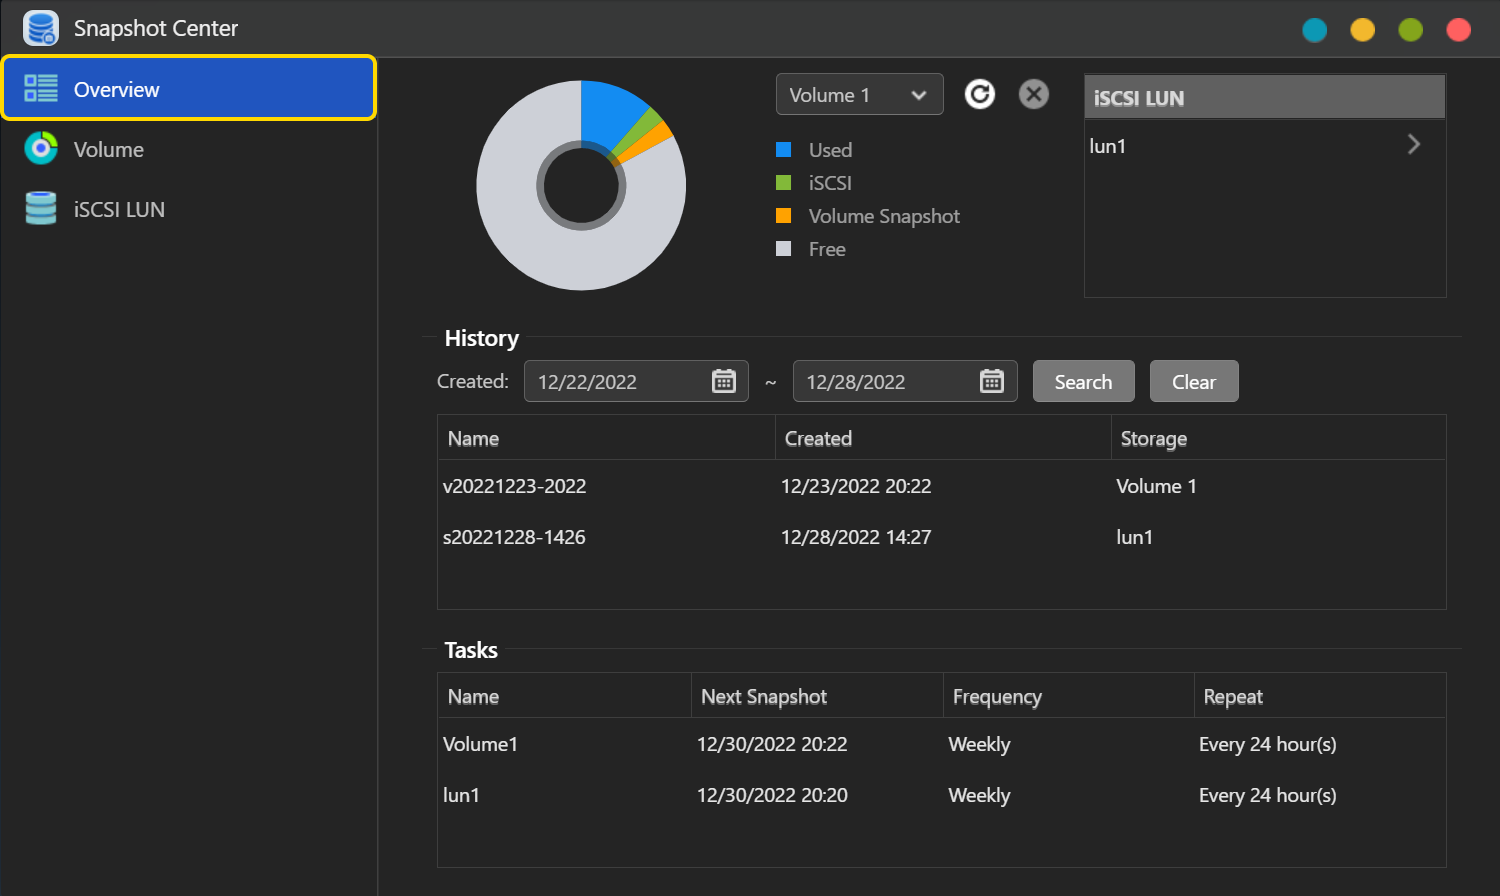1500x896 pixels.
Task: Click the Snapshot Center app icon
Action: pyautogui.click(x=41, y=28)
